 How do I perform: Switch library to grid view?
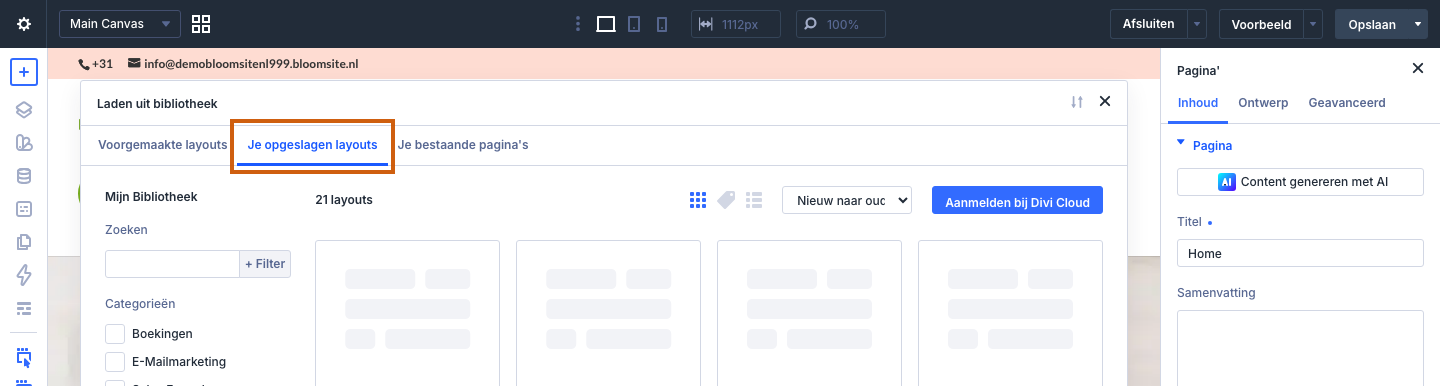pyautogui.click(x=698, y=200)
